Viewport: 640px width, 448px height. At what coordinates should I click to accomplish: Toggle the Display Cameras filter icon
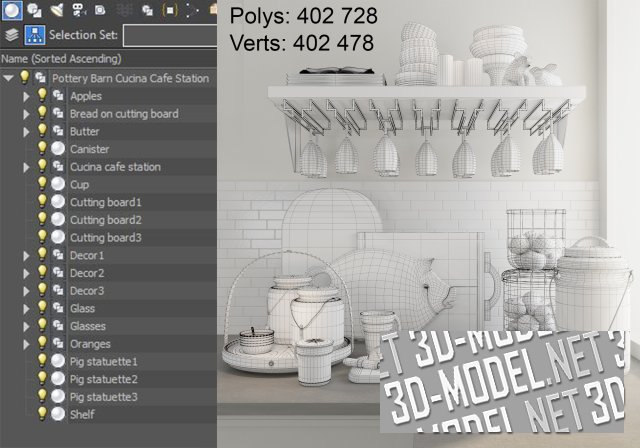click(79, 10)
